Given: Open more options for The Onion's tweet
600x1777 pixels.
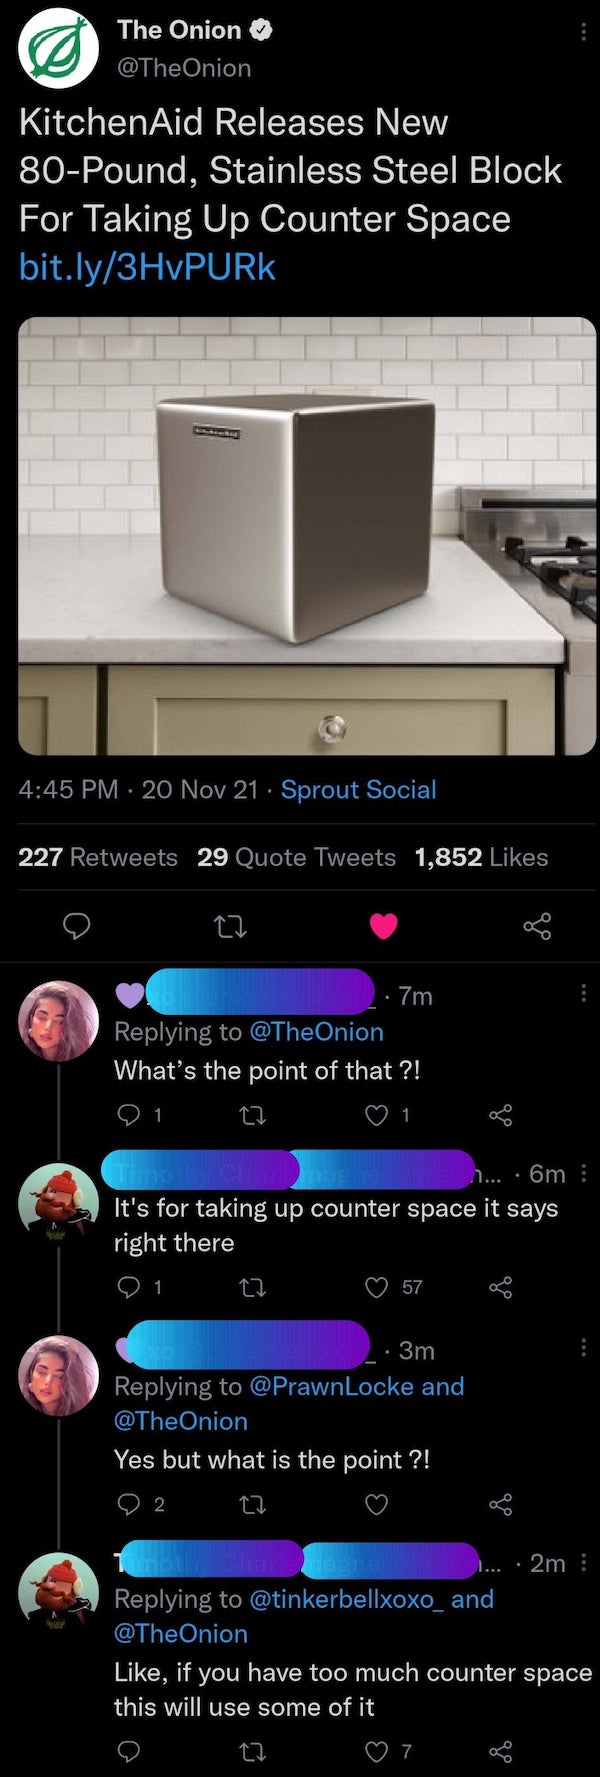Looking at the screenshot, I should (584, 33).
